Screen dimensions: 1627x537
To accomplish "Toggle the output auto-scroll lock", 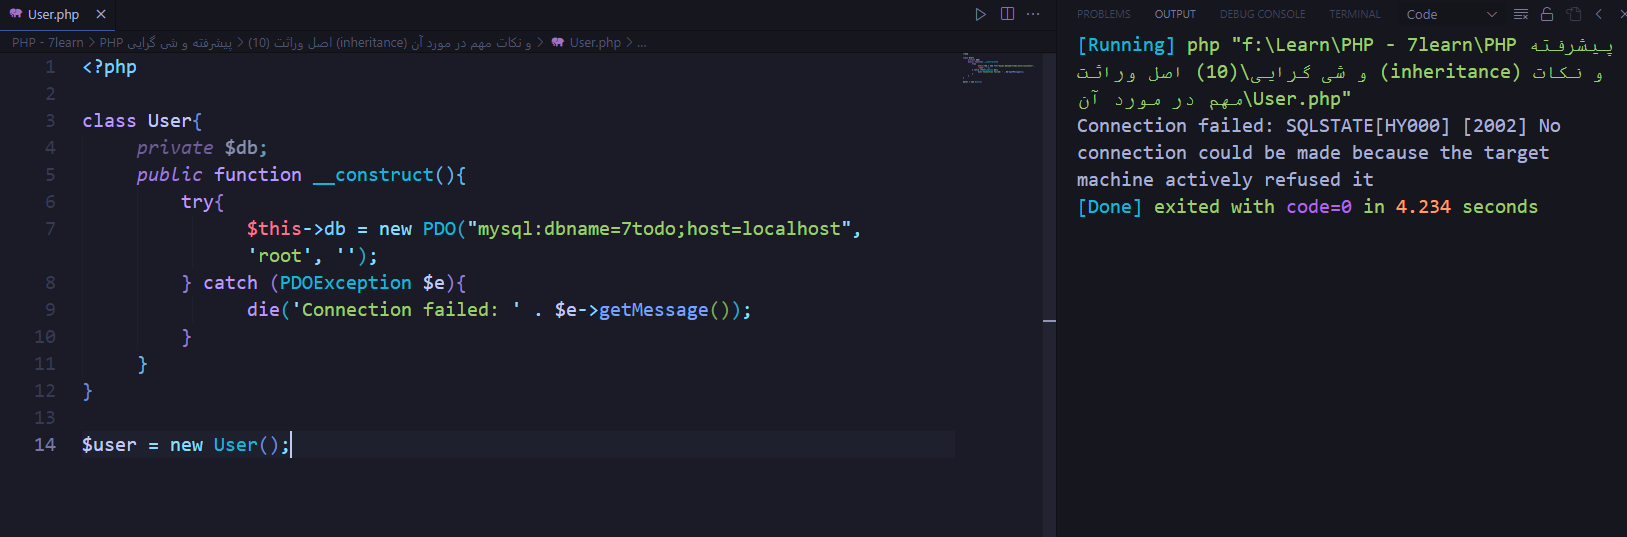I will [1547, 14].
